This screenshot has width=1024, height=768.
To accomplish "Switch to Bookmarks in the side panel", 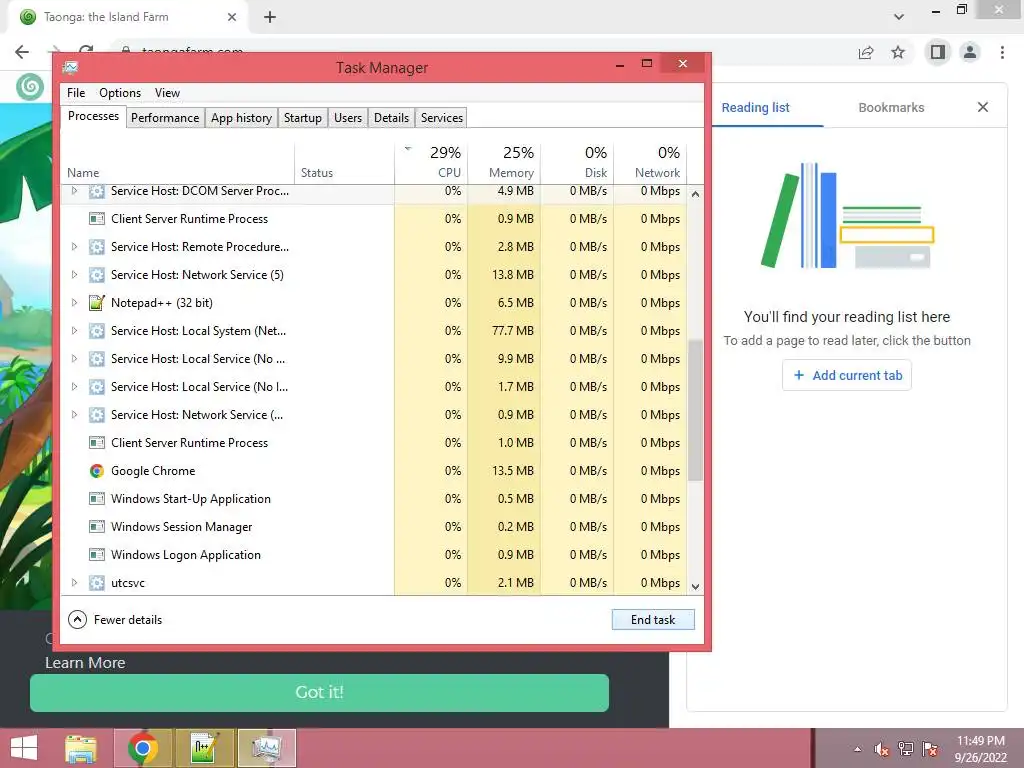I will point(891,108).
